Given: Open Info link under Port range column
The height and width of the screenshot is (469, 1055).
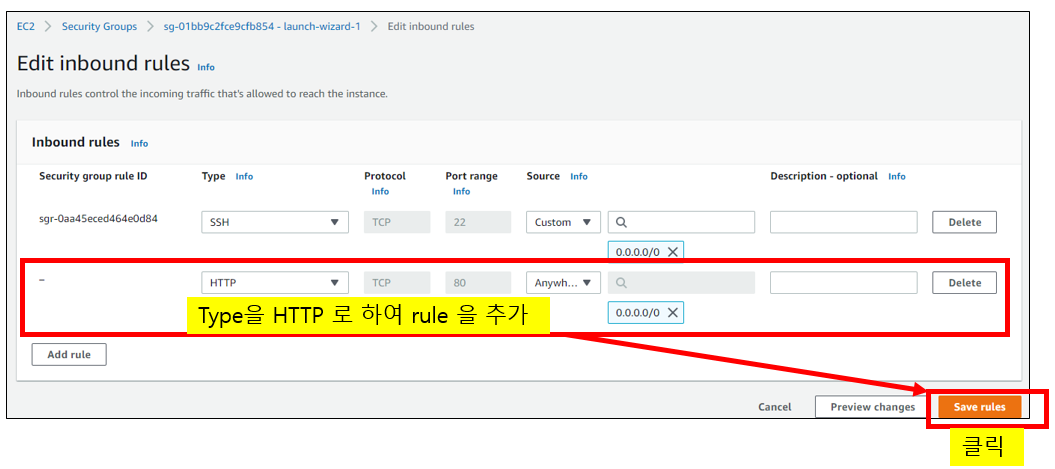Looking at the screenshot, I should point(462,192).
